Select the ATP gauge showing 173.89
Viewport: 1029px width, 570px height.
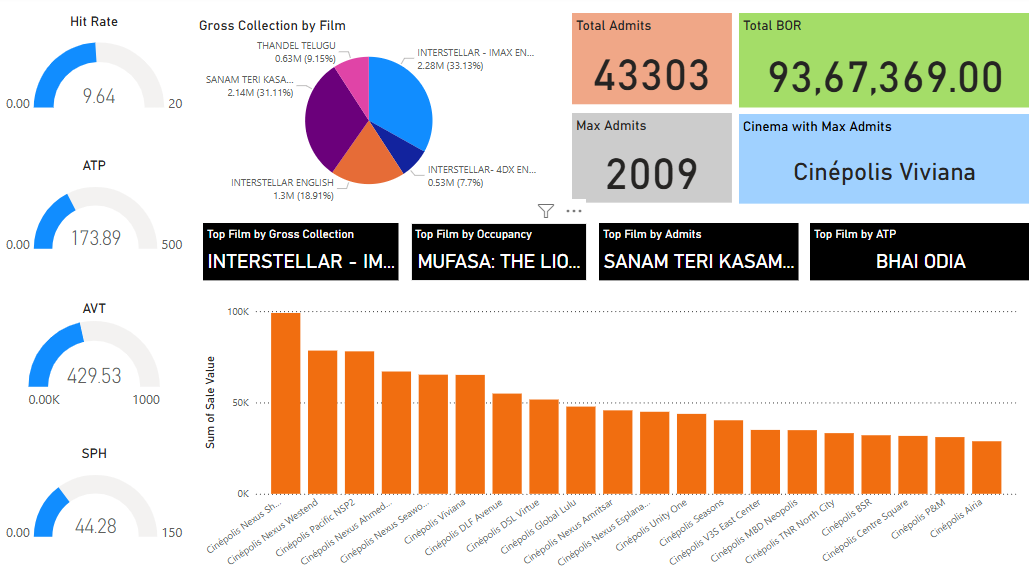point(96,218)
